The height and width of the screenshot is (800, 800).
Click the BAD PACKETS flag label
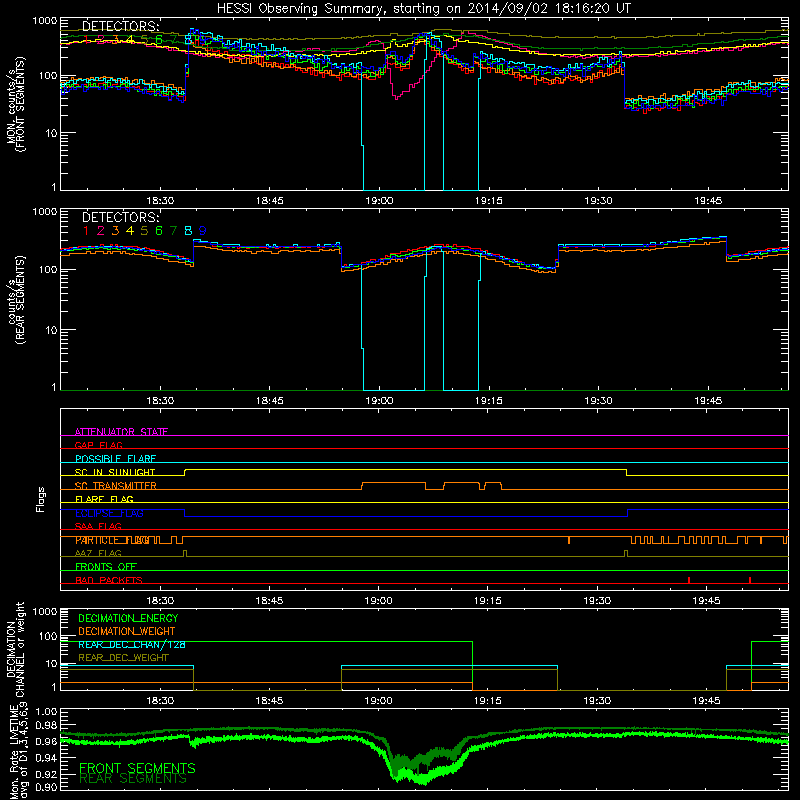tap(109, 580)
